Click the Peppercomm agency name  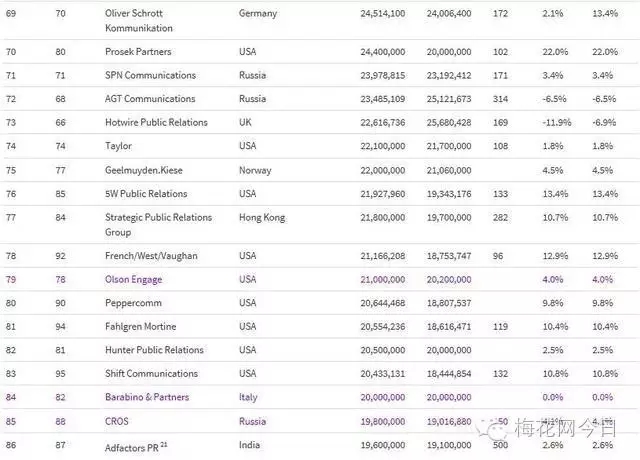coord(134,303)
